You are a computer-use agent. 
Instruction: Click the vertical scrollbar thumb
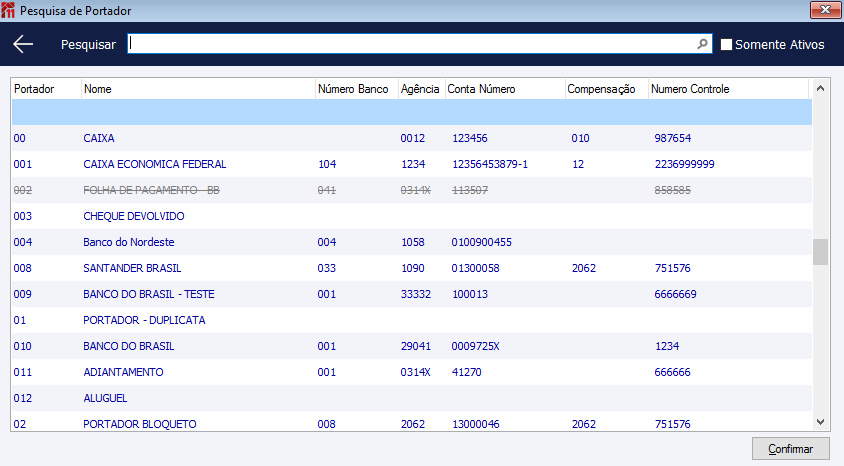(820, 252)
